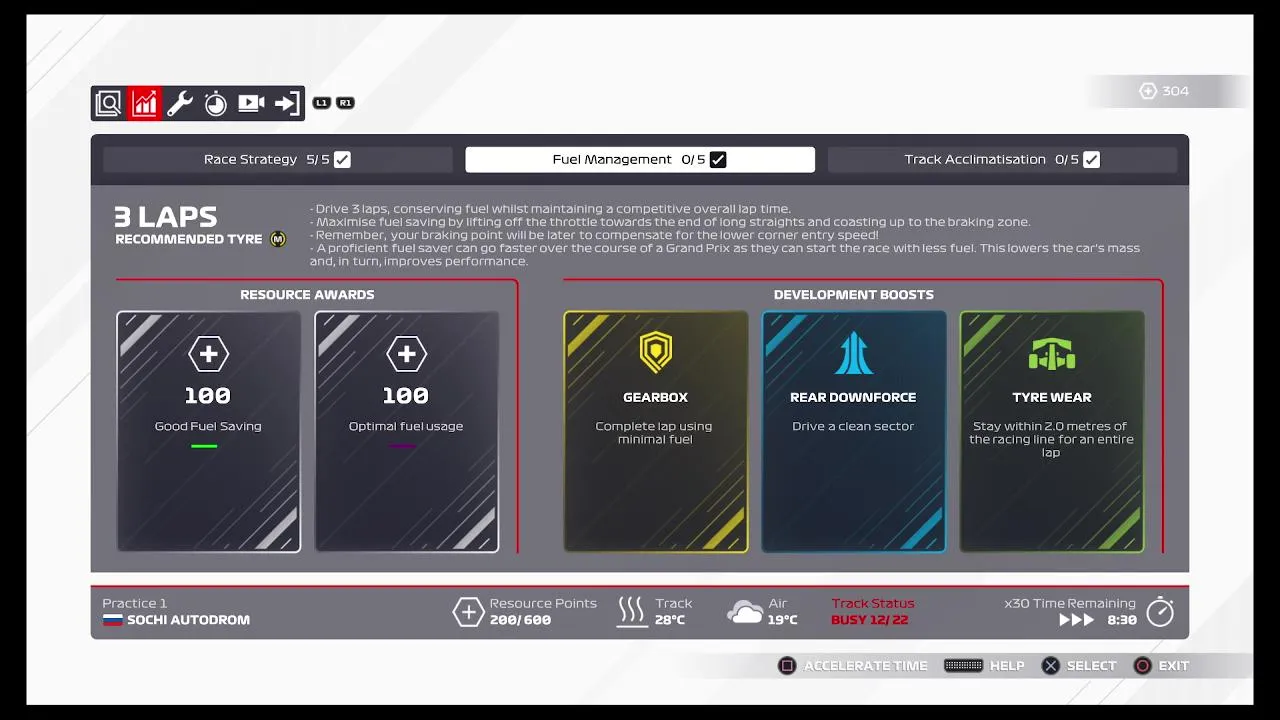Viewport: 1280px width, 720px height.
Task: Click the Gearbox shield icon
Action: 655,352
